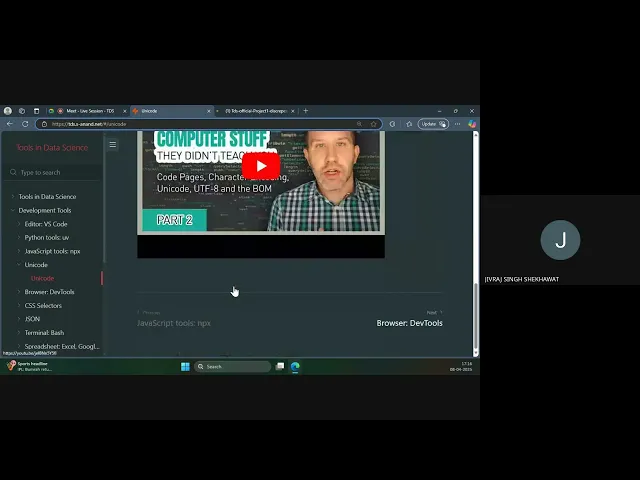Open Spreadsheet: Excel, Googl... page
640x480 pixels.
(x=62, y=346)
